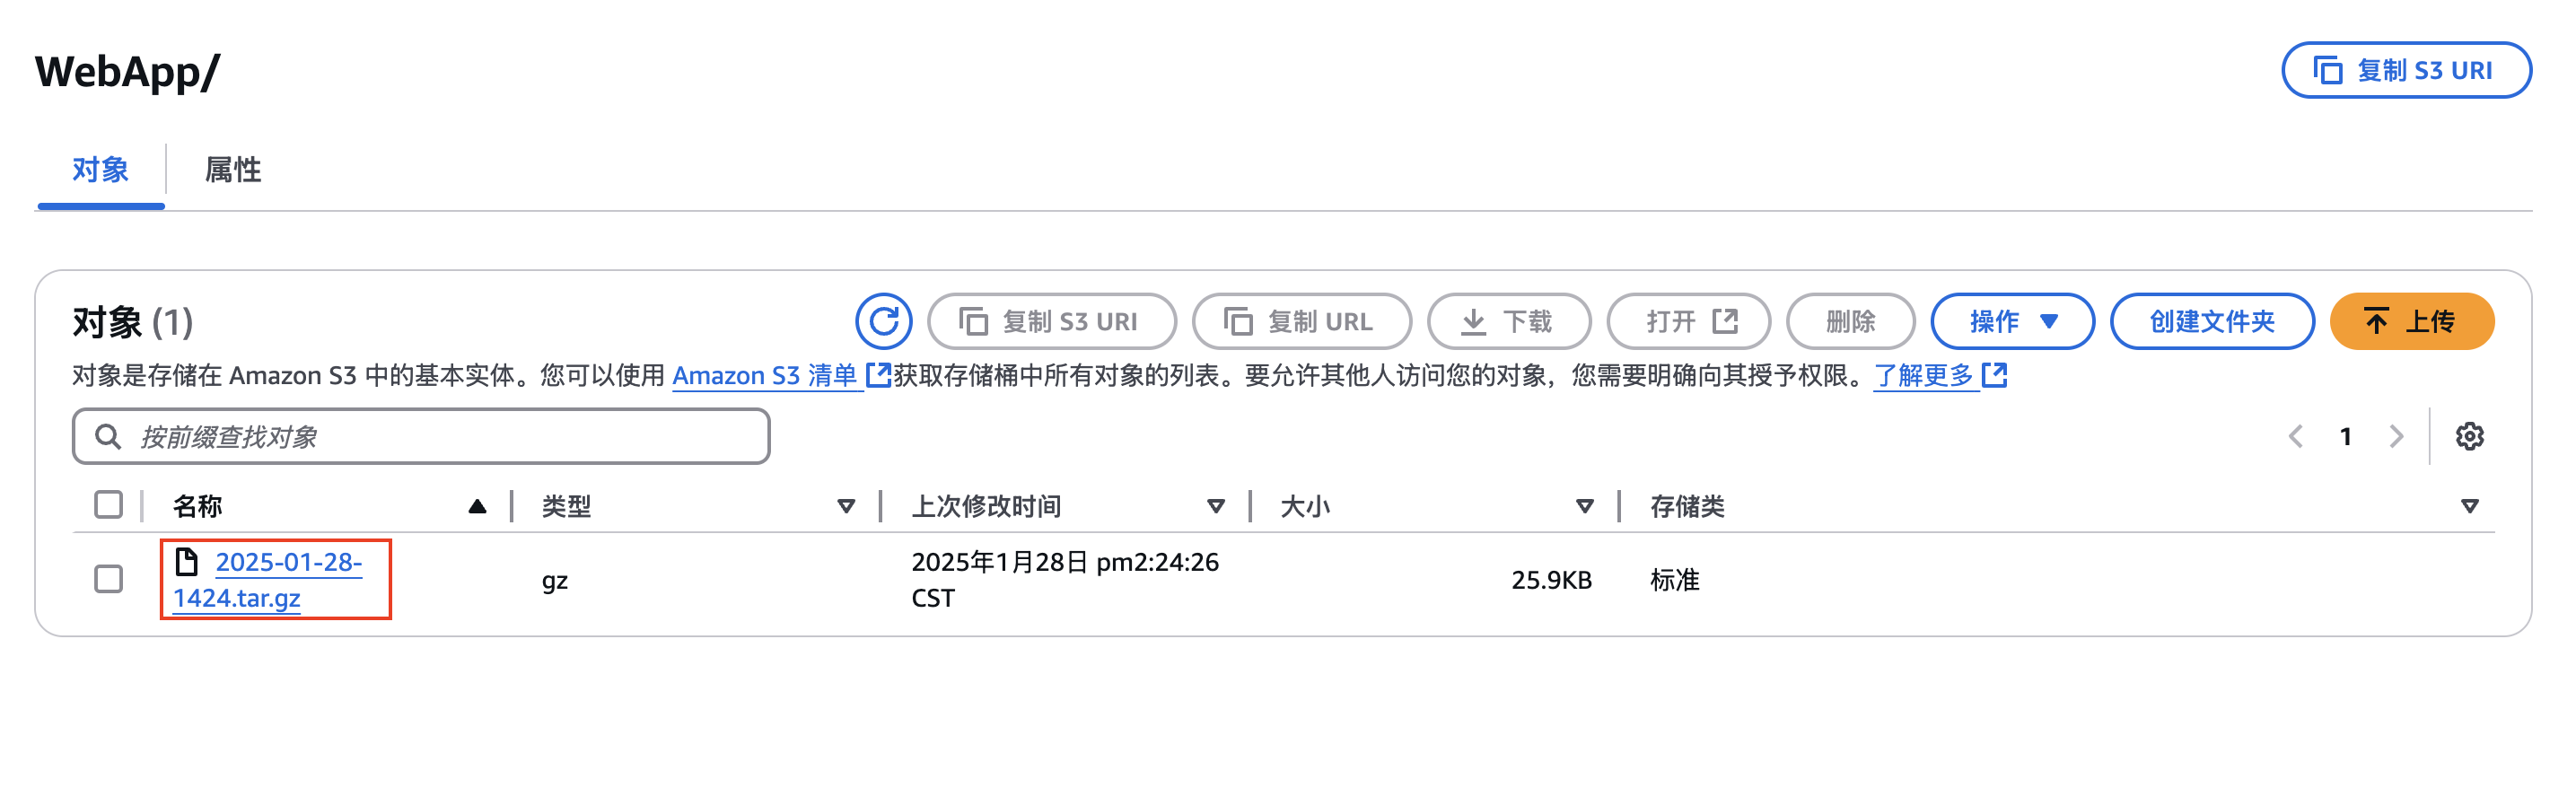Viewport: 2576px width, 788px height.
Task: Open the 2025-01-28-1424.tar.gz file link
Action: point(267,580)
